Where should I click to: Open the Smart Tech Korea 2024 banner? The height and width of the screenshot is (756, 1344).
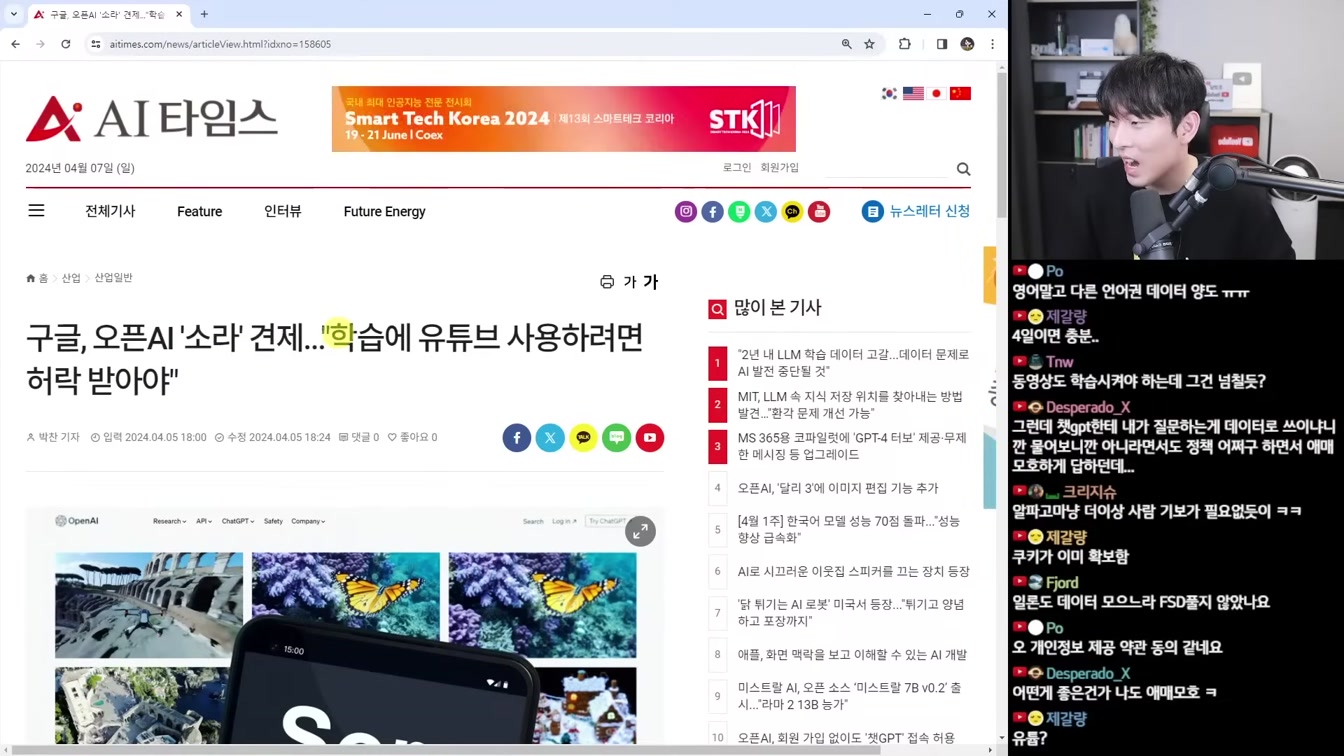tap(563, 119)
